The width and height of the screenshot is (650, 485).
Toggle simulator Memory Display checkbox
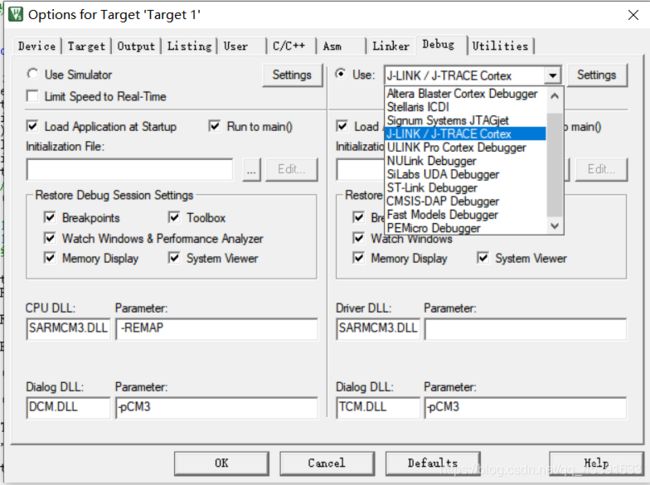point(49,257)
